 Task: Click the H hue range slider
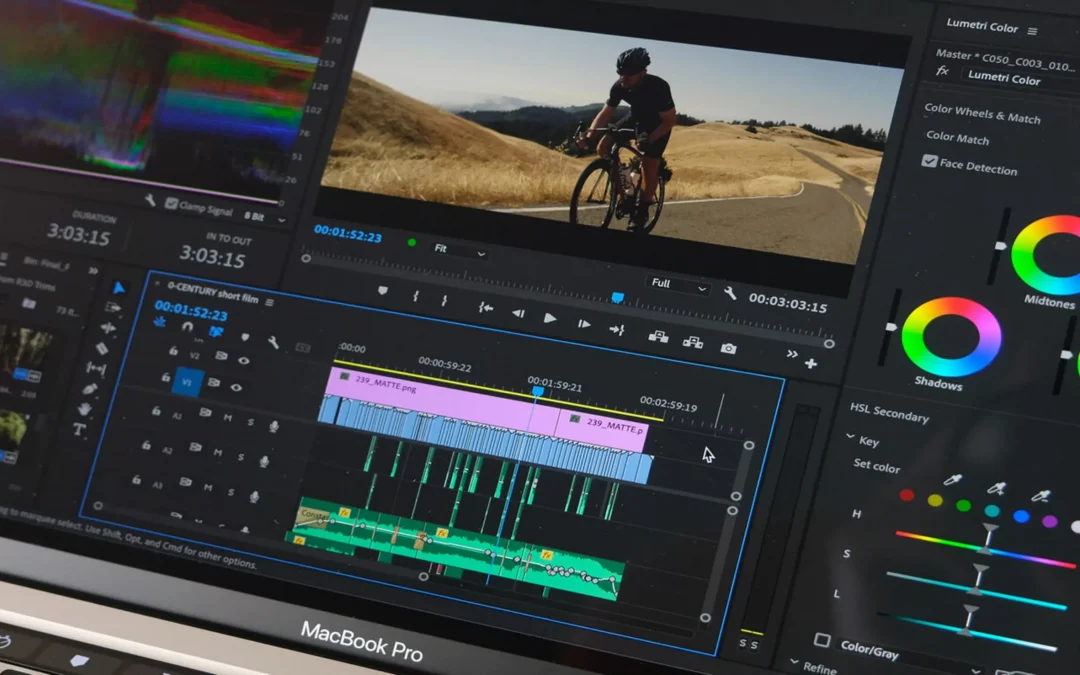point(985,548)
